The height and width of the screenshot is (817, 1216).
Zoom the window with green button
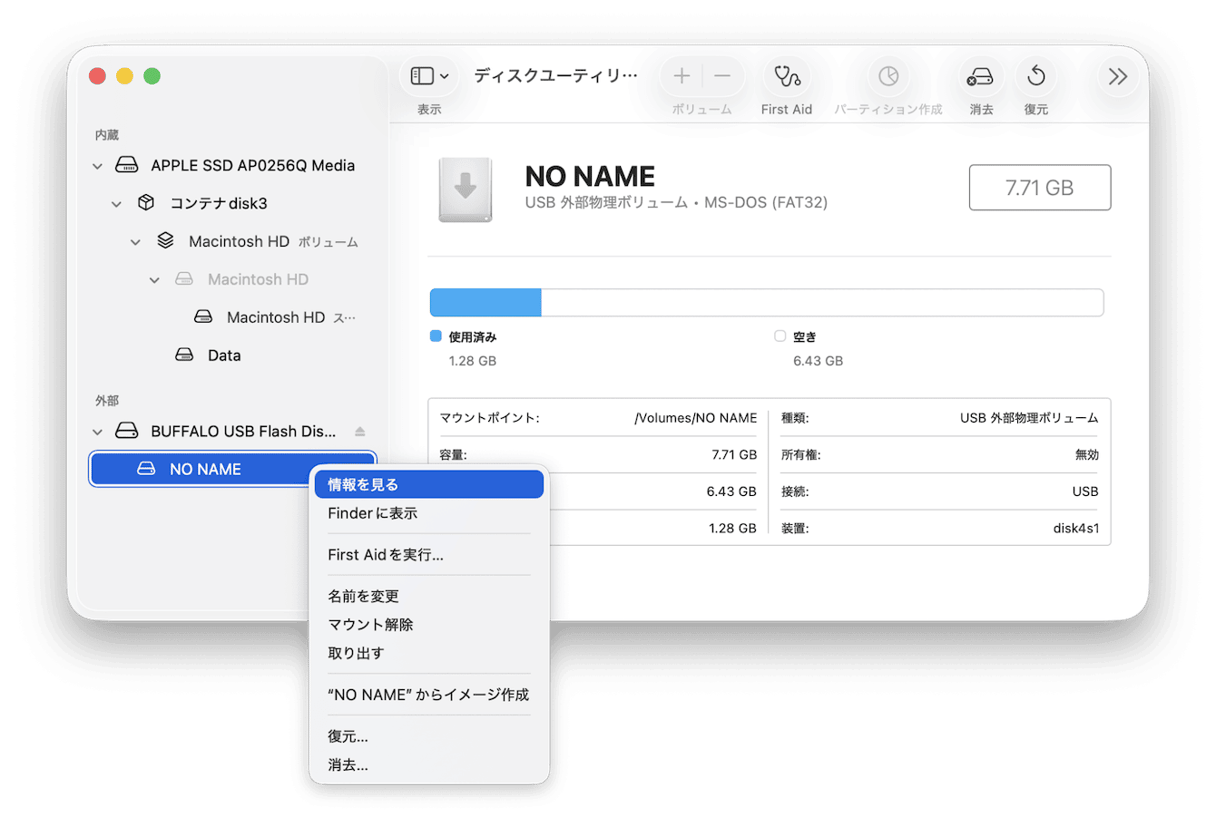coord(152,76)
